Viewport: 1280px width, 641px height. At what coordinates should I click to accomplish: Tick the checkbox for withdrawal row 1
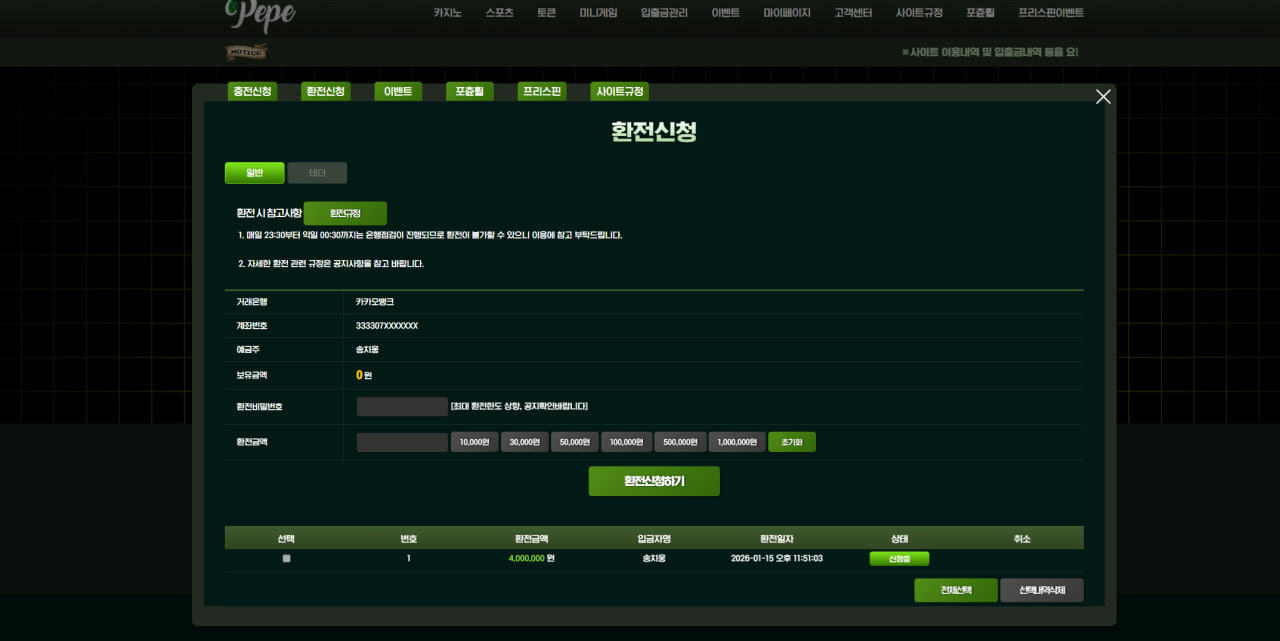click(286, 559)
